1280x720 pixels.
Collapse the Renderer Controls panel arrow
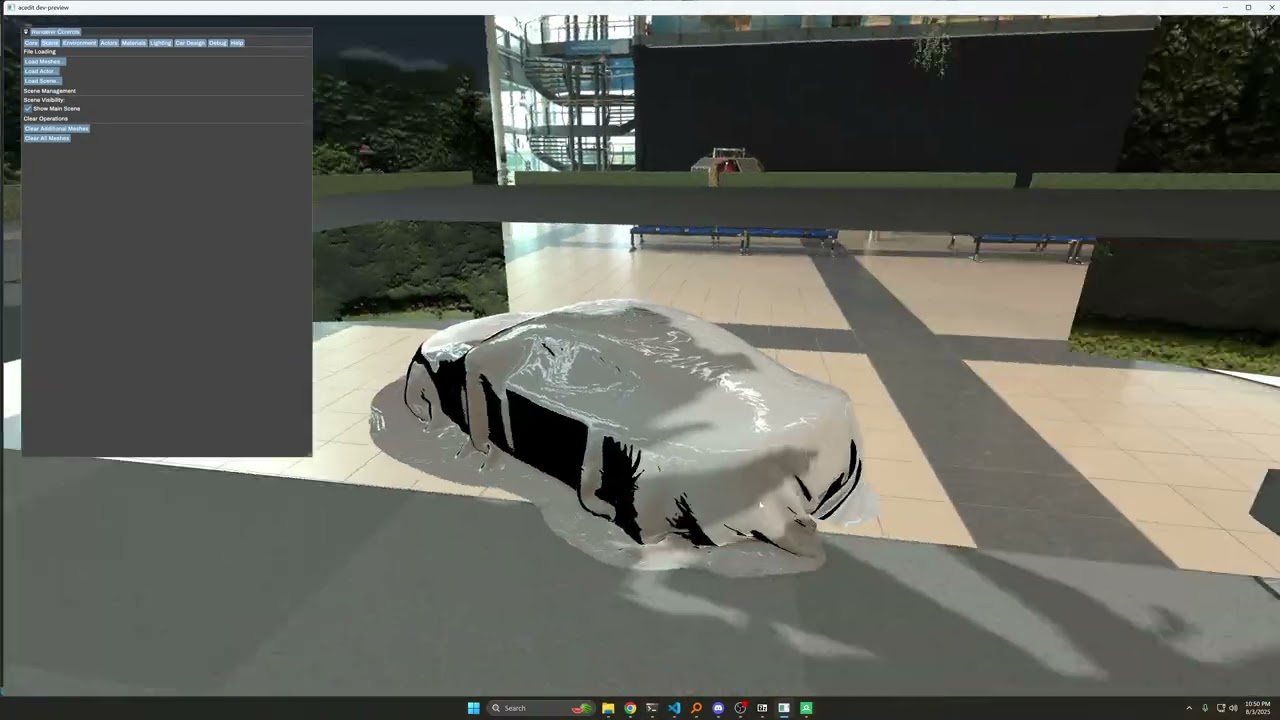tap(26, 32)
